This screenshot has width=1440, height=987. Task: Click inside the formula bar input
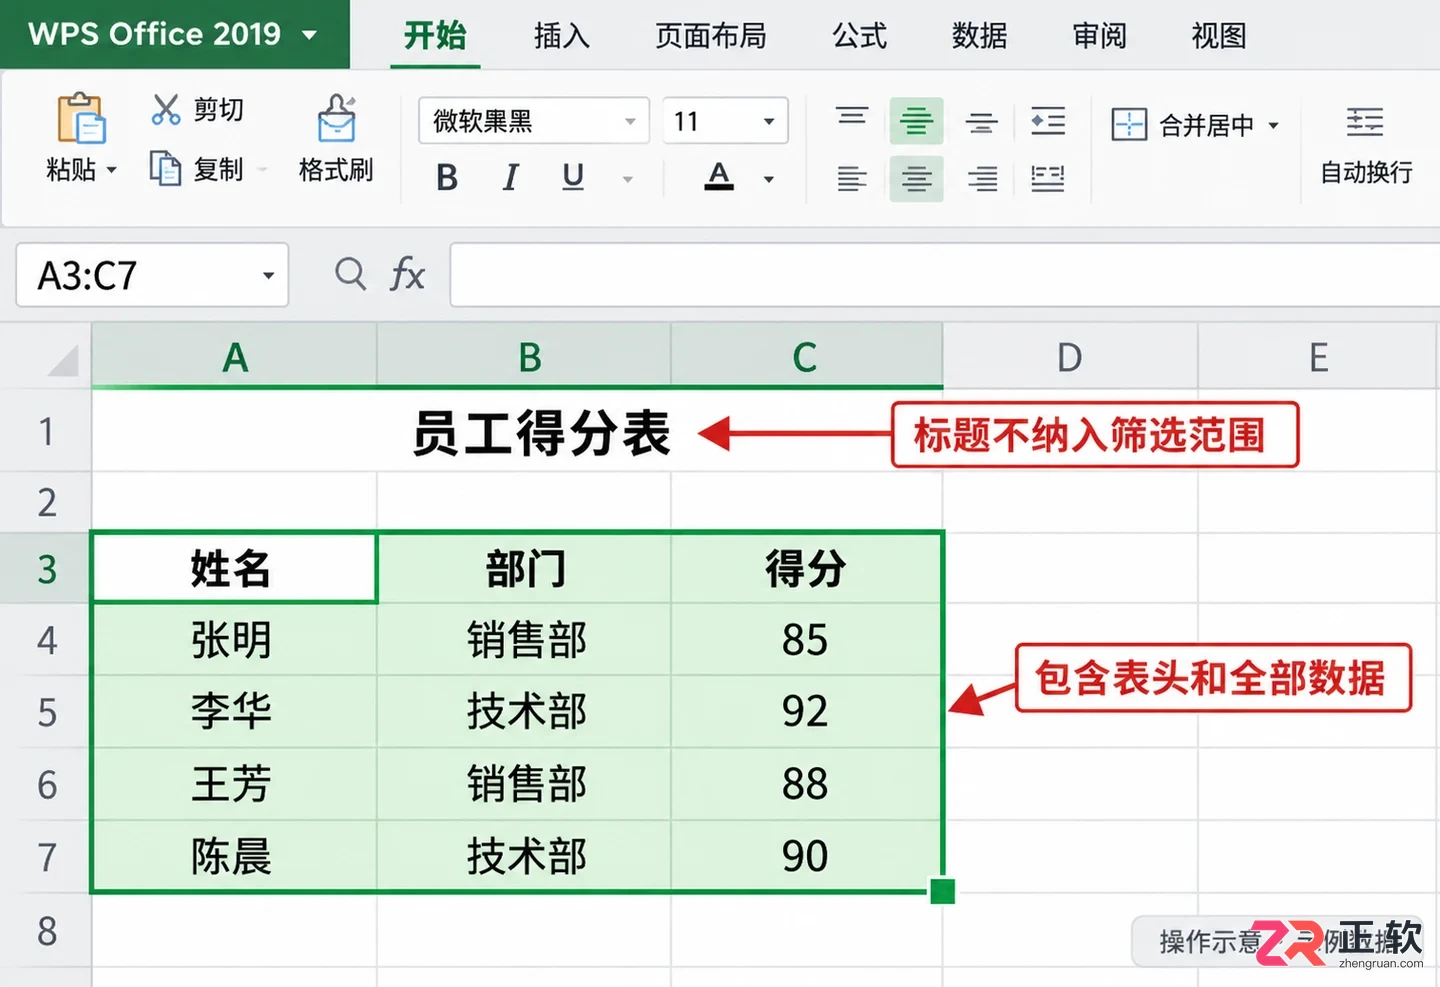coord(945,274)
